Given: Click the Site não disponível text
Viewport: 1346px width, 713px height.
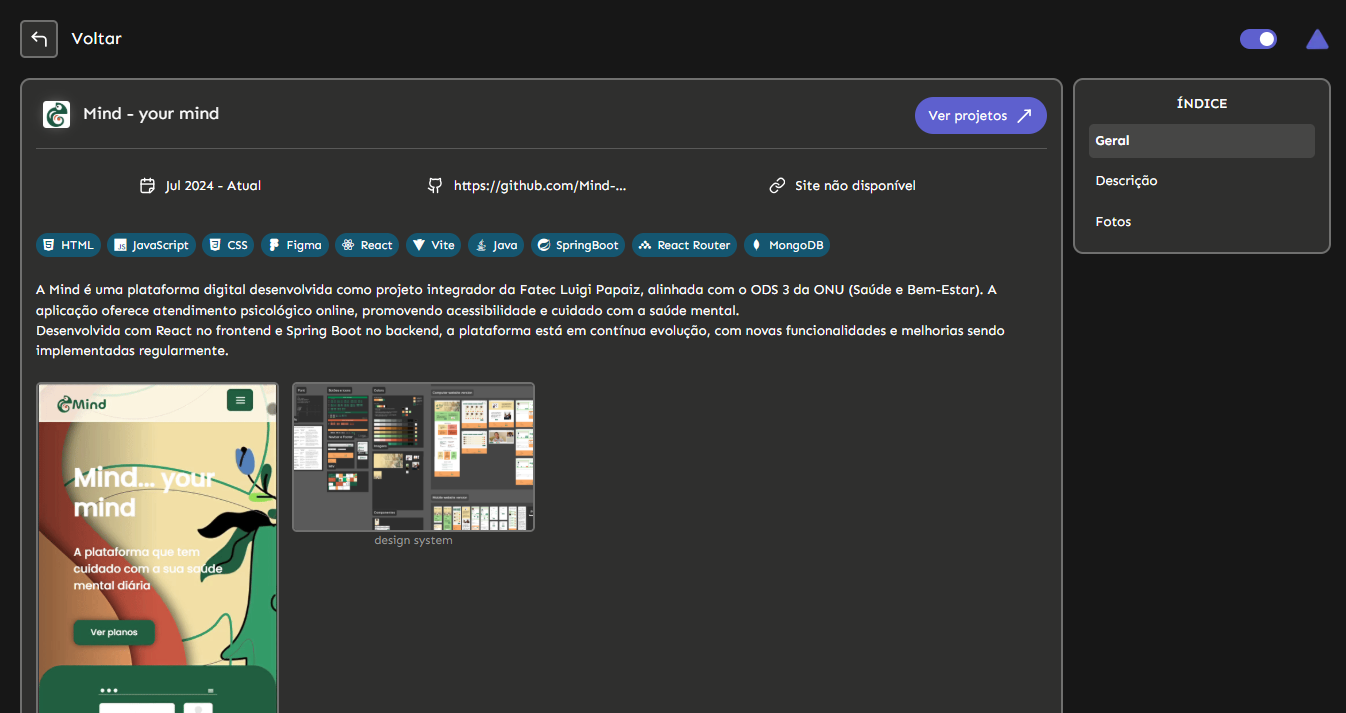Looking at the screenshot, I should pyautogui.click(x=855, y=185).
